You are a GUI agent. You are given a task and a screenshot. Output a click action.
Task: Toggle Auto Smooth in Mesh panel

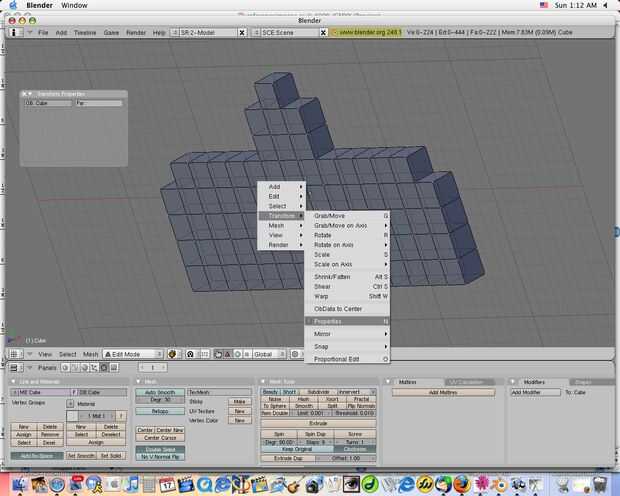(160, 392)
